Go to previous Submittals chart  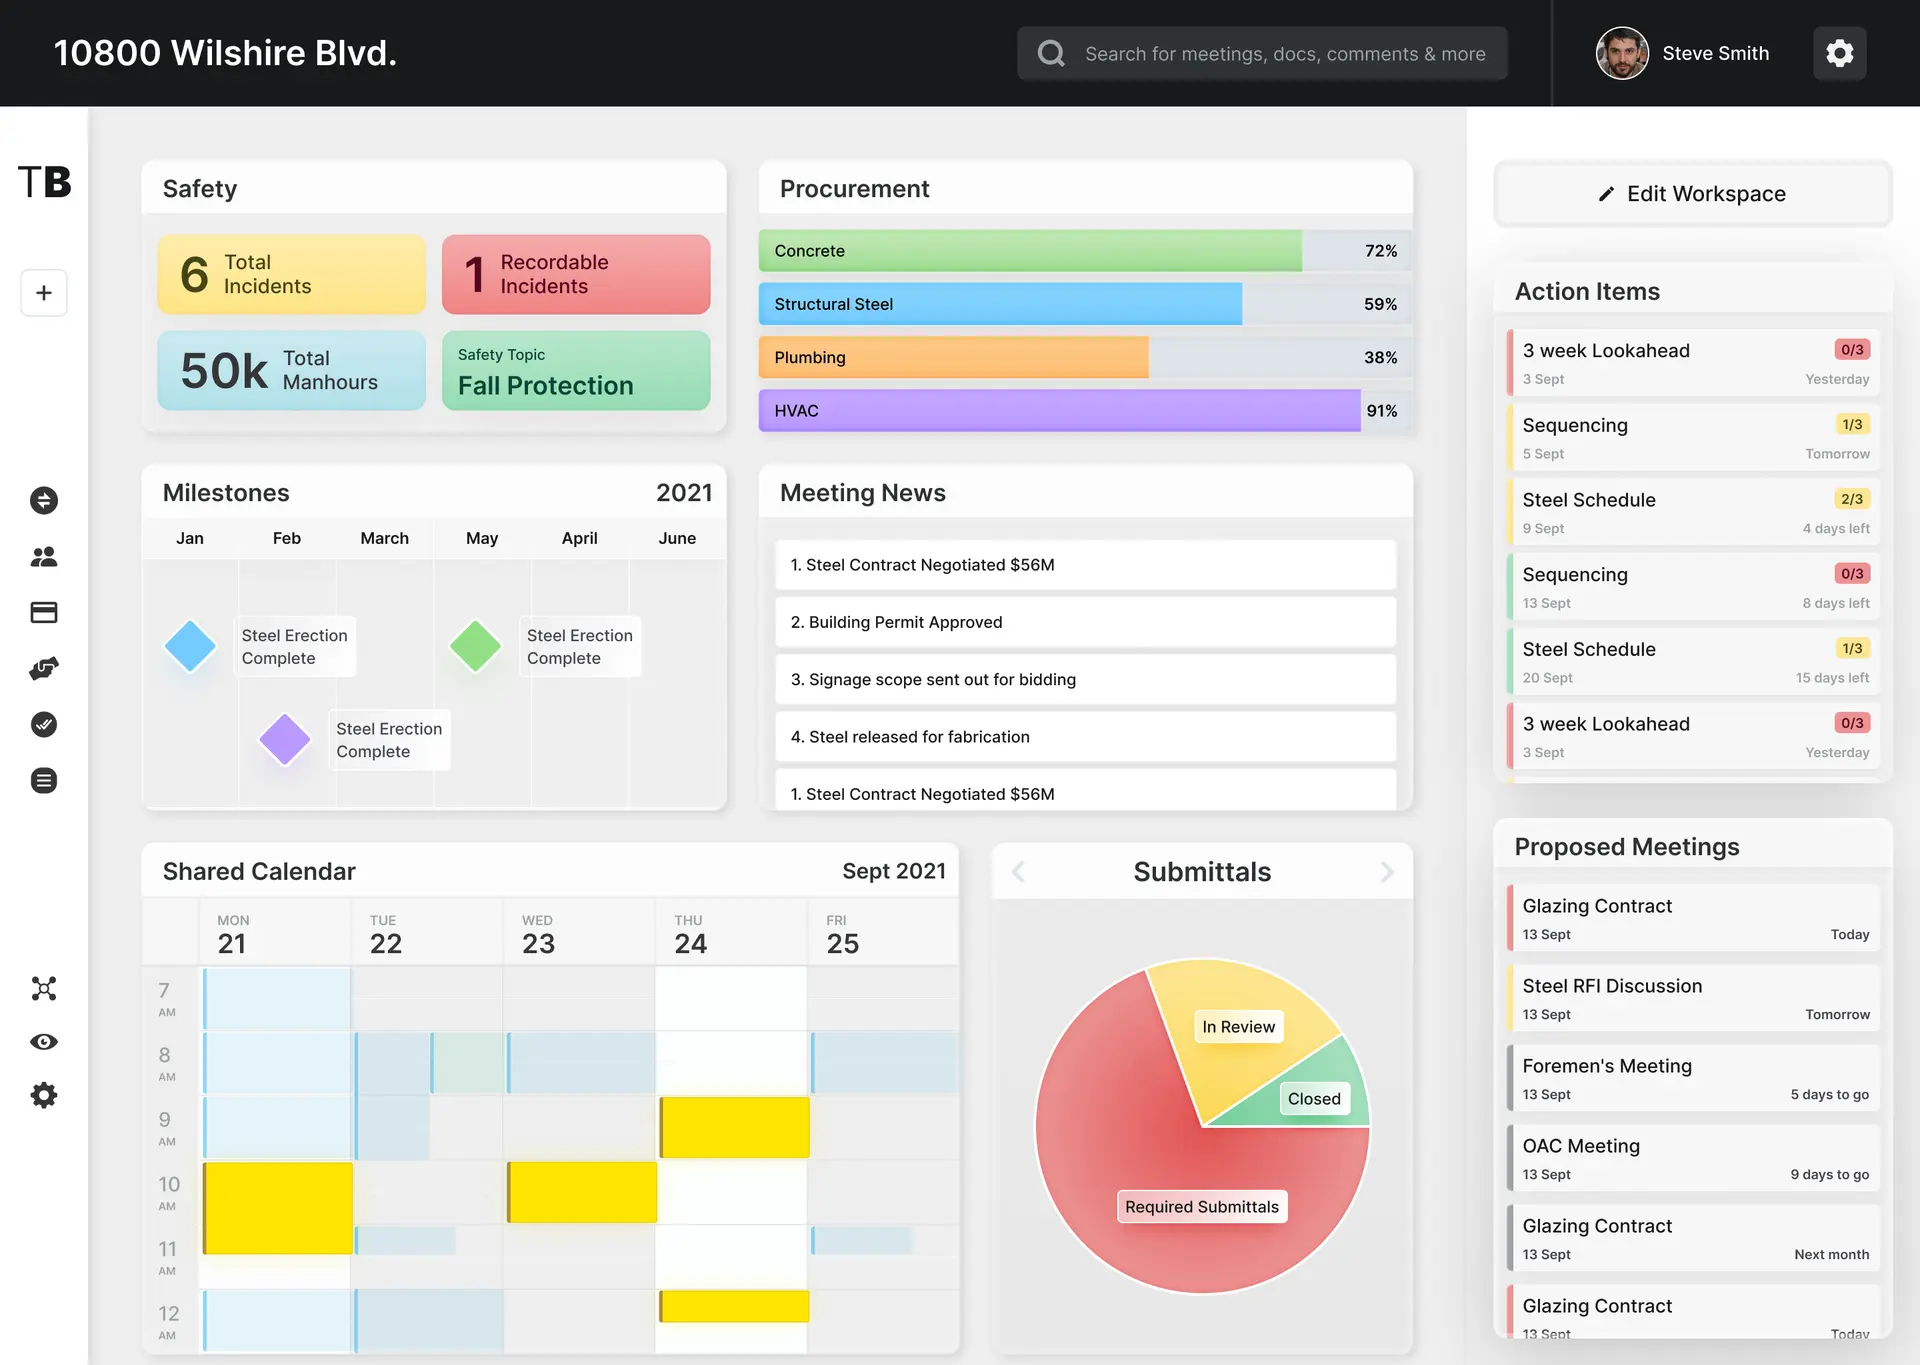(x=1018, y=872)
